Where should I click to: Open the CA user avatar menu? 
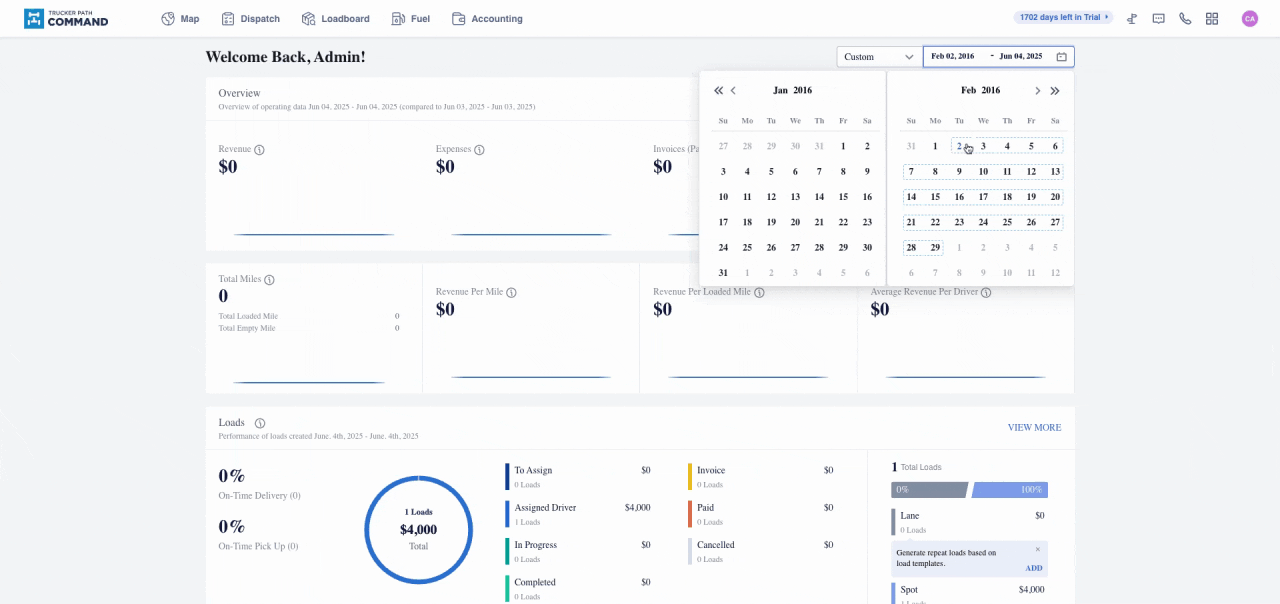1249,19
